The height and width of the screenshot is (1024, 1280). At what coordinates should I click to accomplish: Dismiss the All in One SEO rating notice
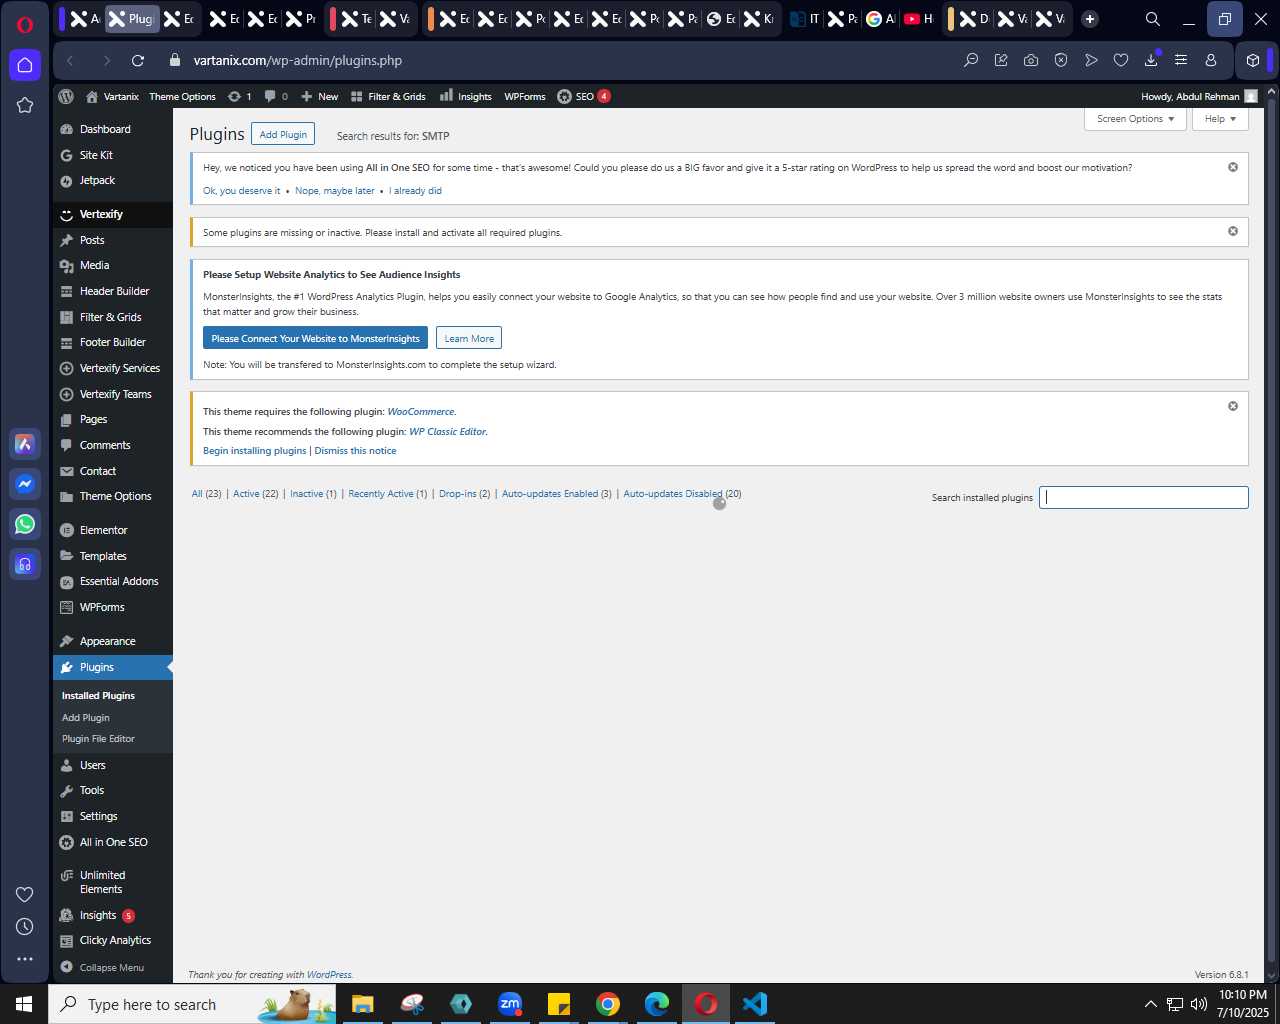[x=1233, y=167]
